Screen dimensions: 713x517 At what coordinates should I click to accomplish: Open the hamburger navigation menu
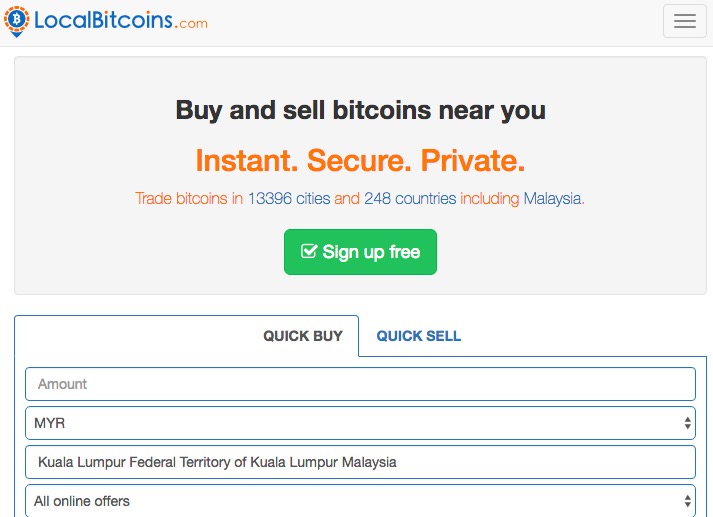coord(685,21)
